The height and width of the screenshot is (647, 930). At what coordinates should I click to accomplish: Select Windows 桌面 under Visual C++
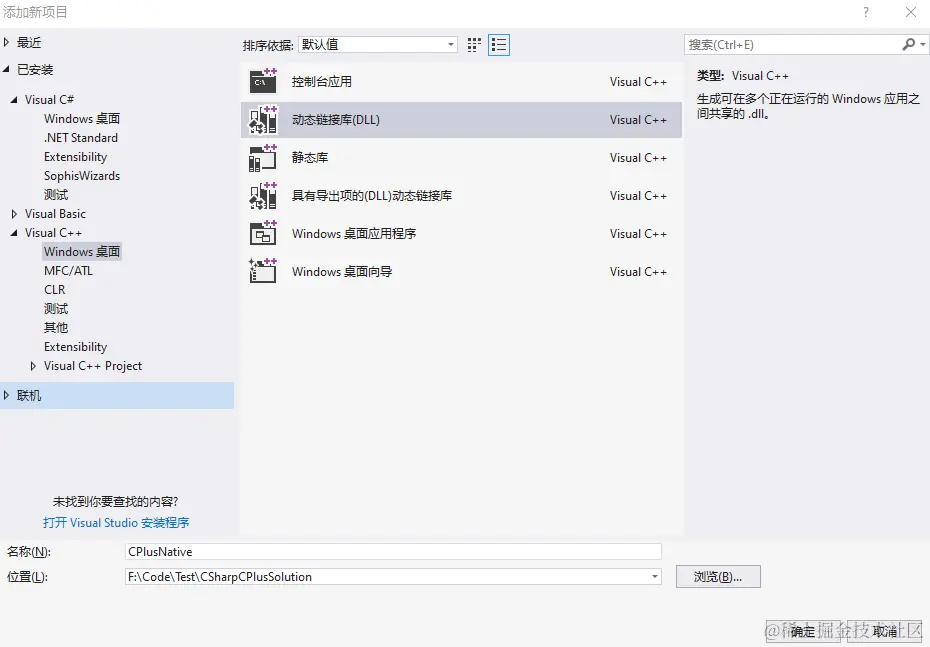pos(82,251)
